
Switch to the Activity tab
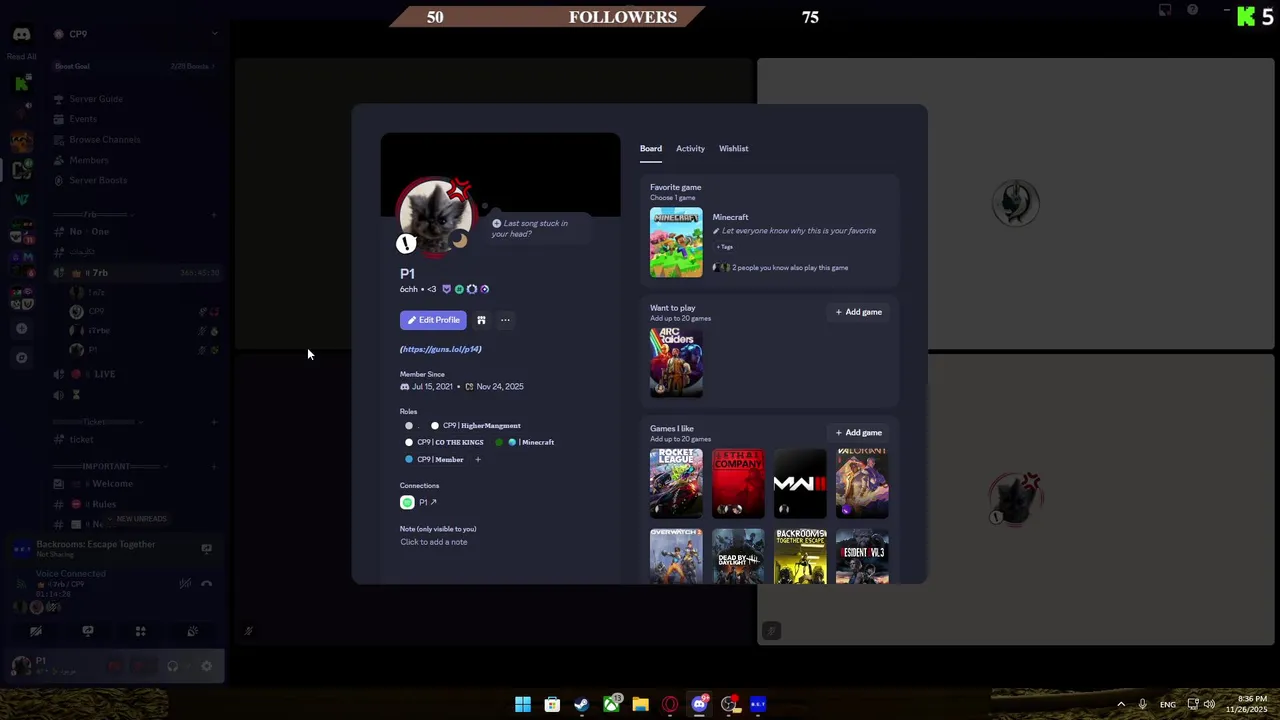pyautogui.click(x=690, y=148)
